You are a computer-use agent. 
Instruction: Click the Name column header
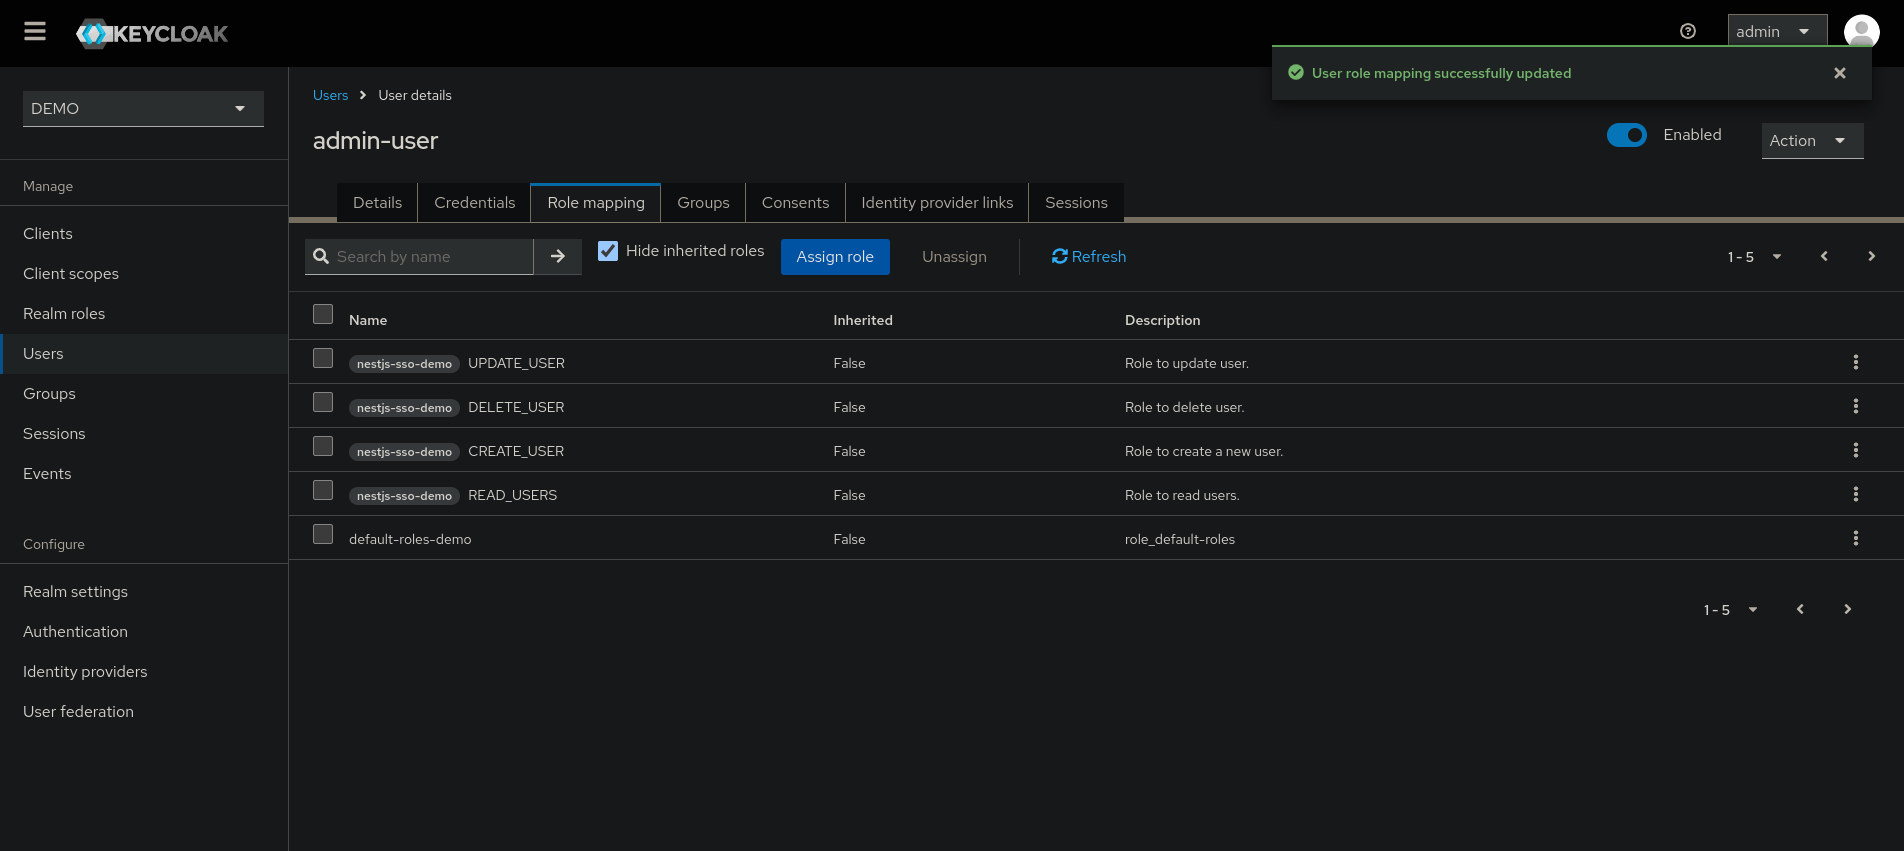click(x=368, y=320)
